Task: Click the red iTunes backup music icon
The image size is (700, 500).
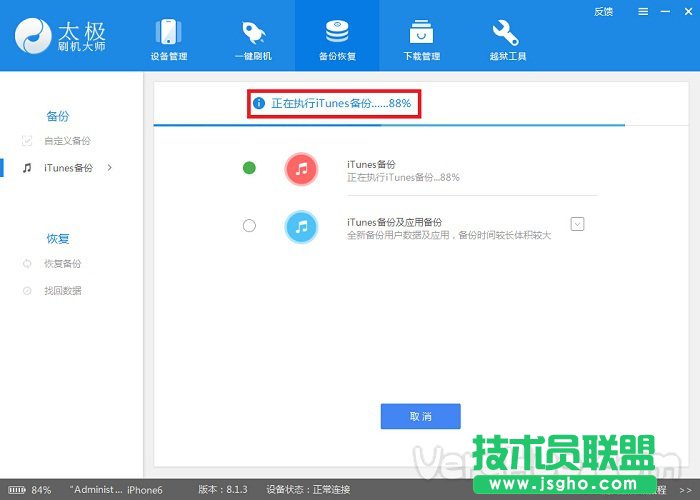Action: (x=301, y=169)
